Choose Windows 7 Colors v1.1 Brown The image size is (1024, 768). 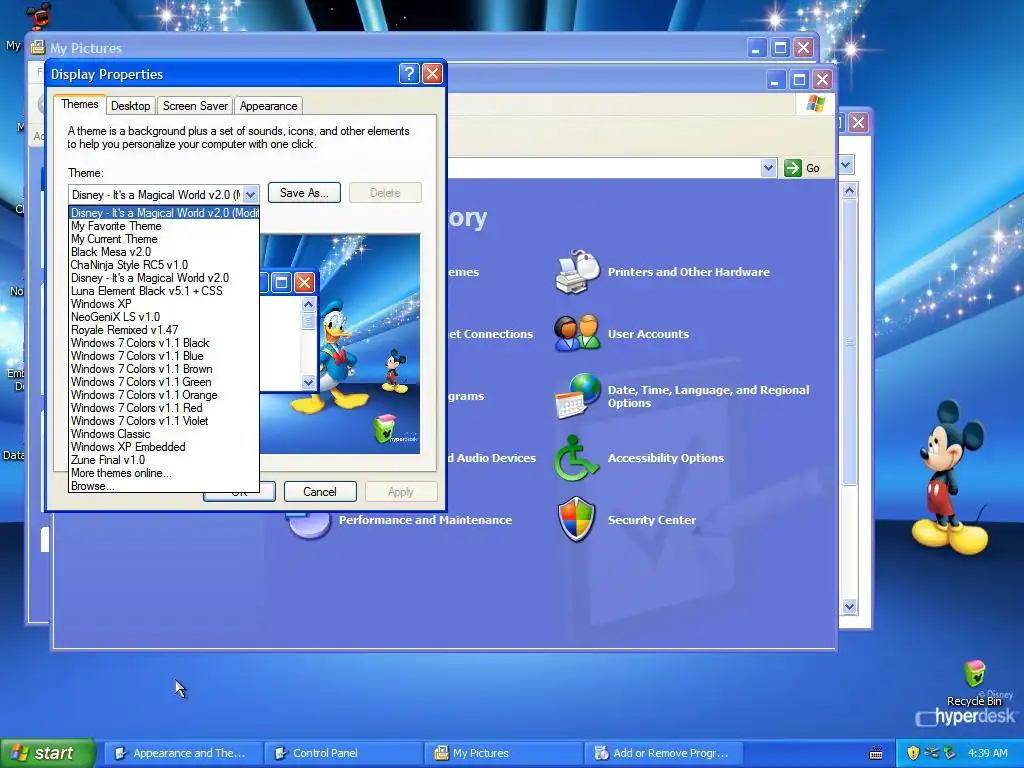(164, 369)
